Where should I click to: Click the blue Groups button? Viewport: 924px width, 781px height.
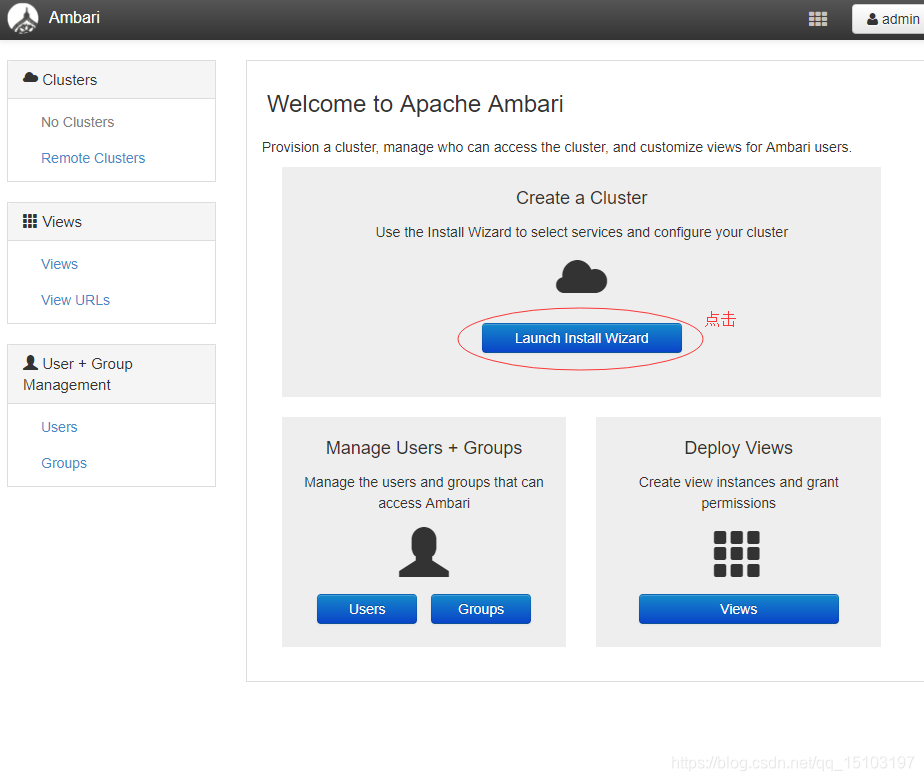point(481,609)
